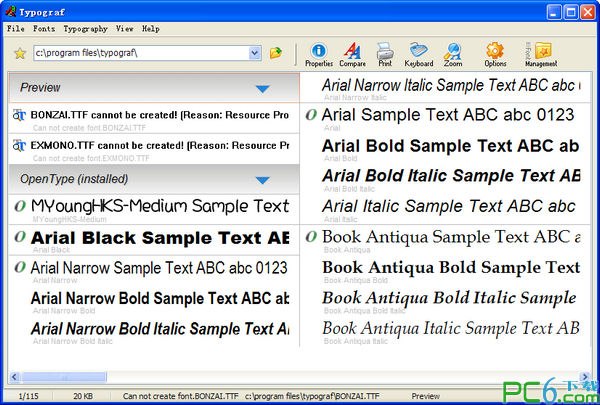Viewport: 600px width, 405px height.
Task: Click the 20 KB status bar entry
Action: pos(83,396)
